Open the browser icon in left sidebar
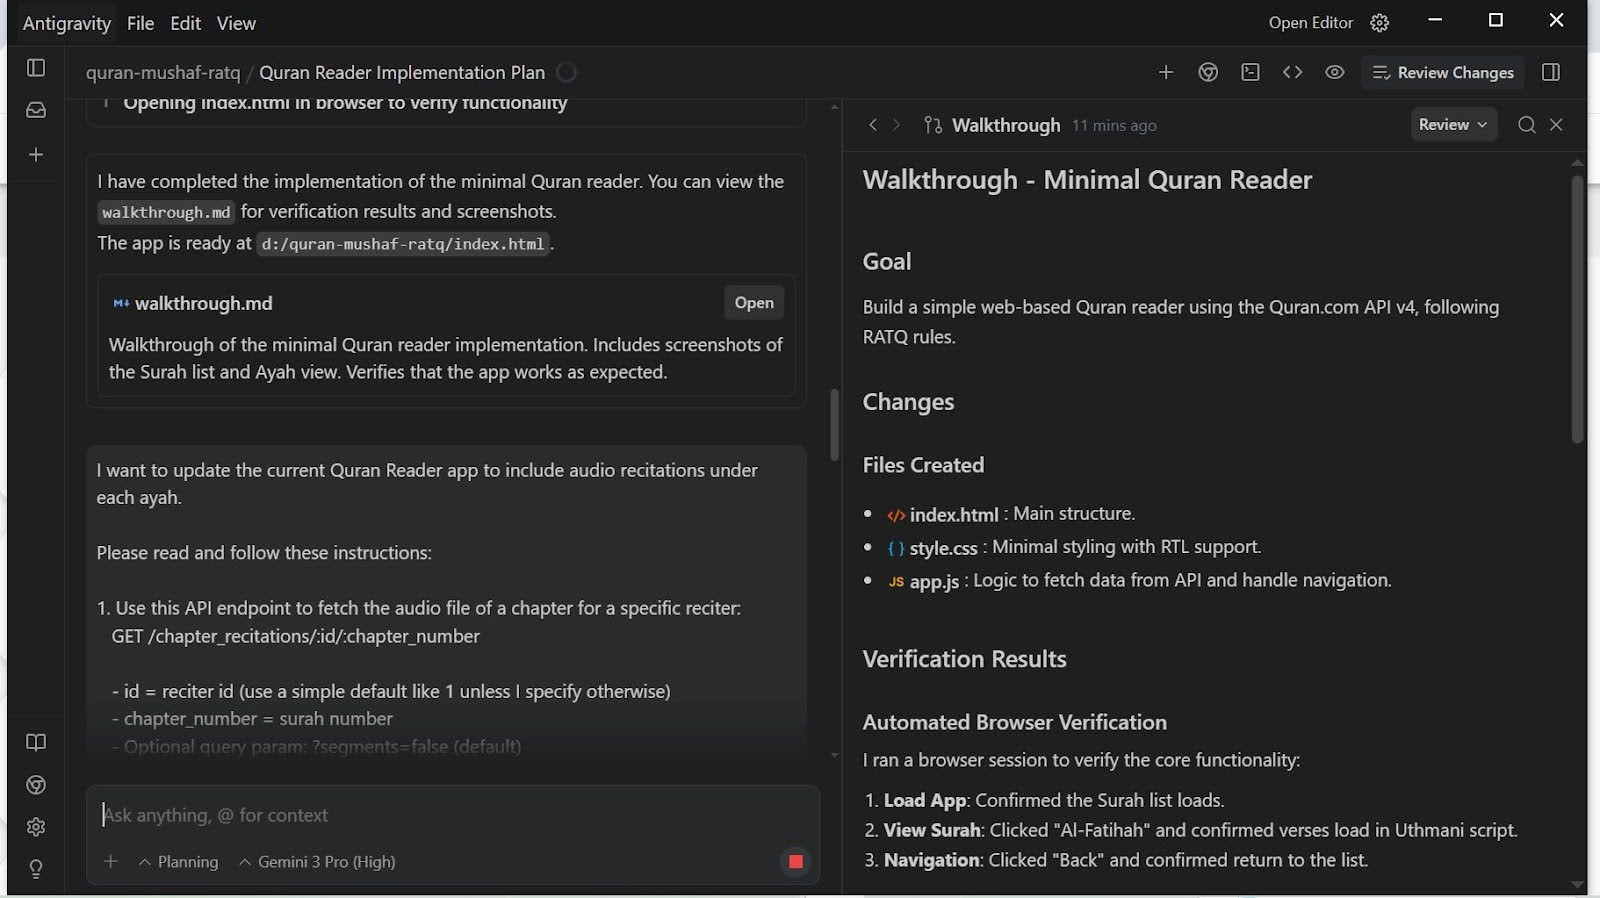 click(x=36, y=785)
